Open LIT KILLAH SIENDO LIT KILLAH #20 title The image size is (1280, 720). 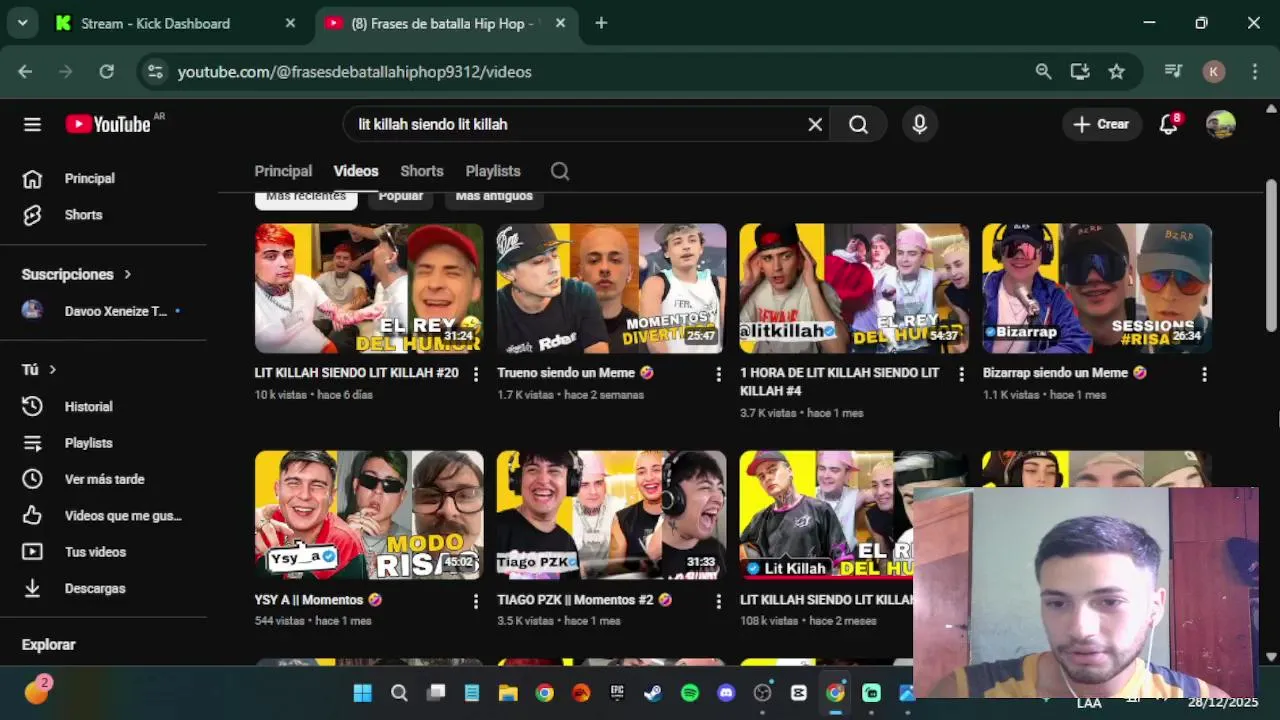(x=356, y=373)
